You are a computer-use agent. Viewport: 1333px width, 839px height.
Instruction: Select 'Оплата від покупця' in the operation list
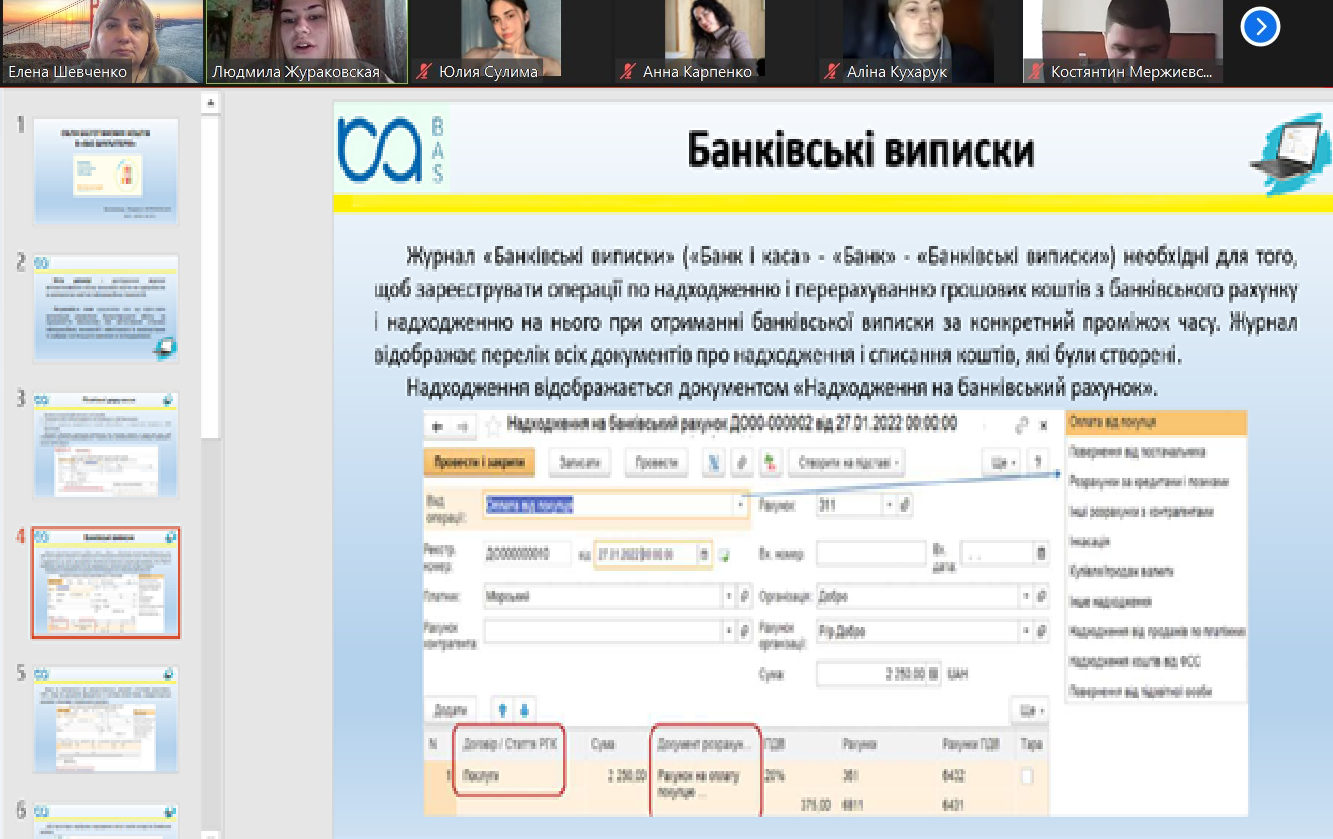click(1113, 422)
